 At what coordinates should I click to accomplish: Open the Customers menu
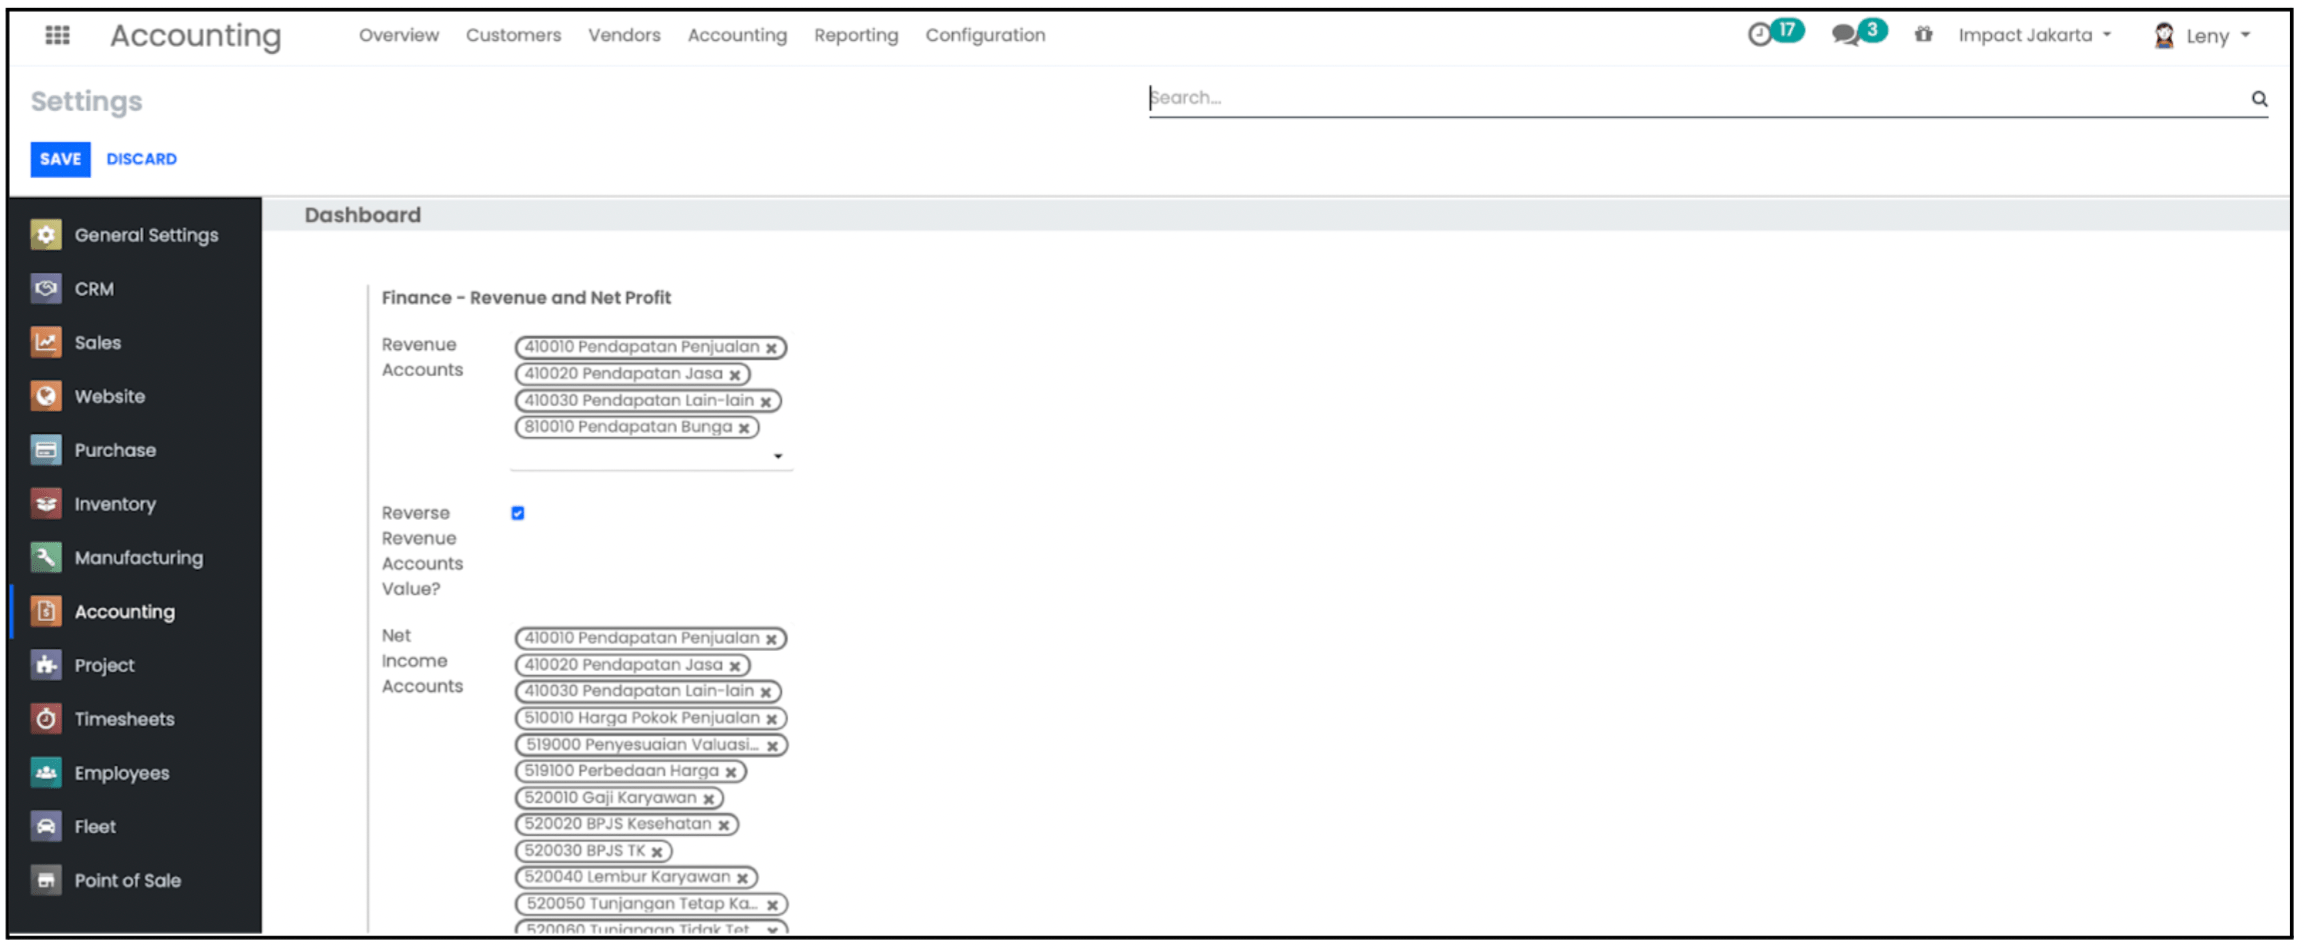pyautogui.click(x=513, y=35)
